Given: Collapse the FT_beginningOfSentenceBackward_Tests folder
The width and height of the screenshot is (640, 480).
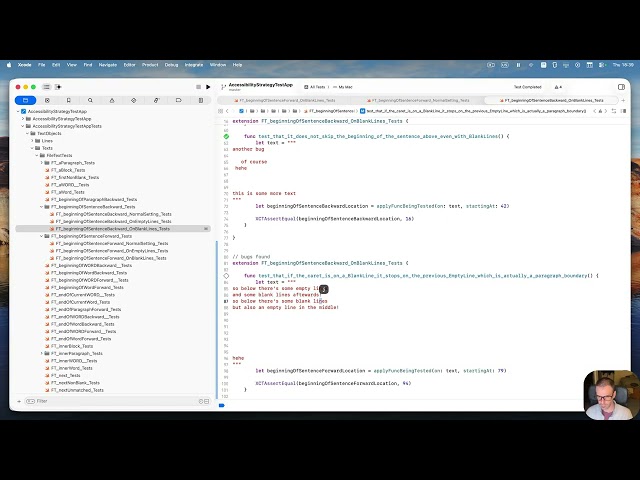Looking at the screenshot, I should point(41,207).
